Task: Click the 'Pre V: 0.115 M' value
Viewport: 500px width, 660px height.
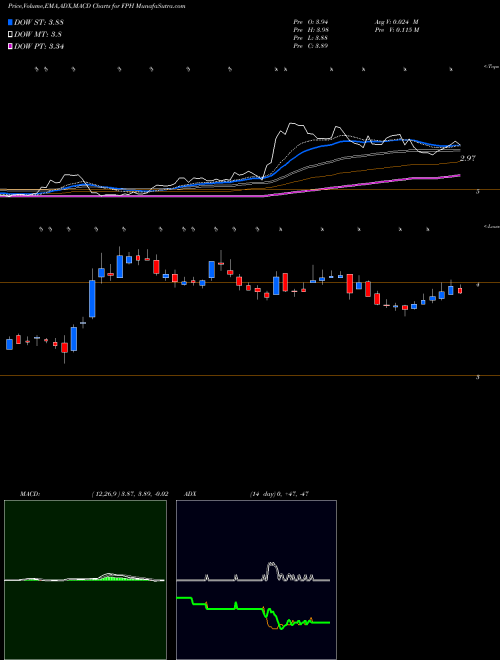Action: coord(396,30)
